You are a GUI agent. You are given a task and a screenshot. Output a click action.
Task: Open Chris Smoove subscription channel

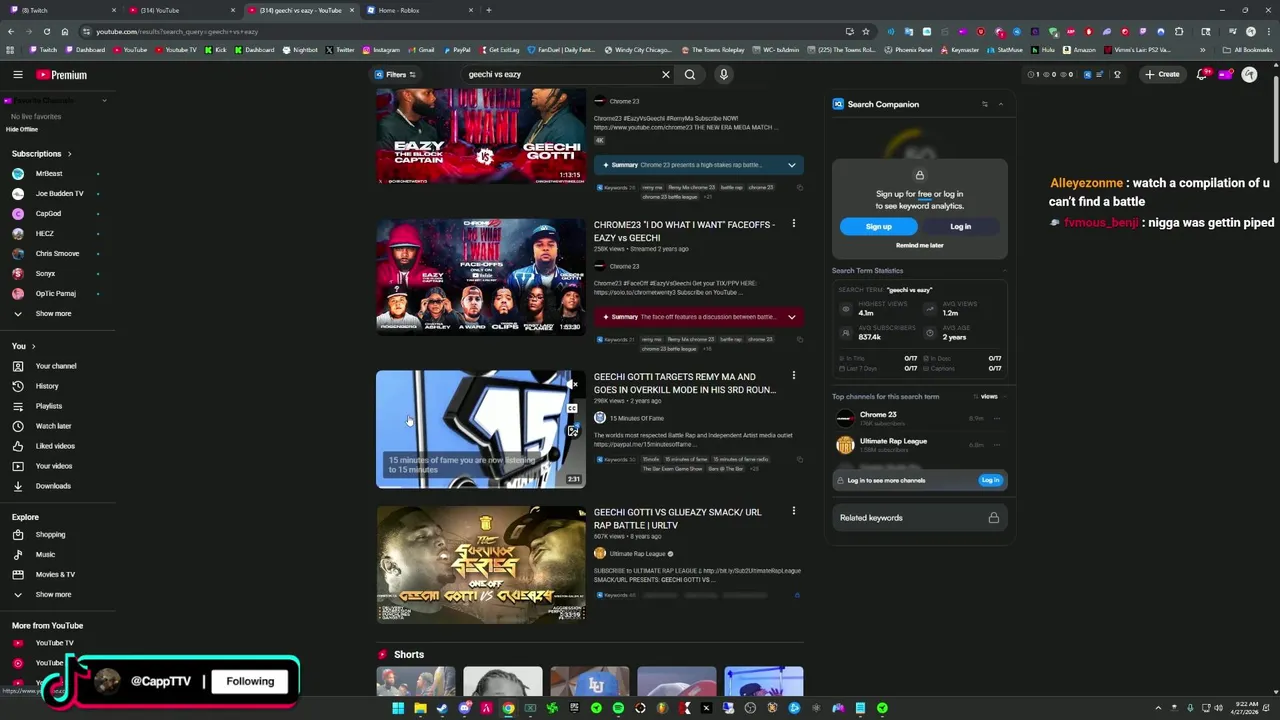[x=57, y=254]
